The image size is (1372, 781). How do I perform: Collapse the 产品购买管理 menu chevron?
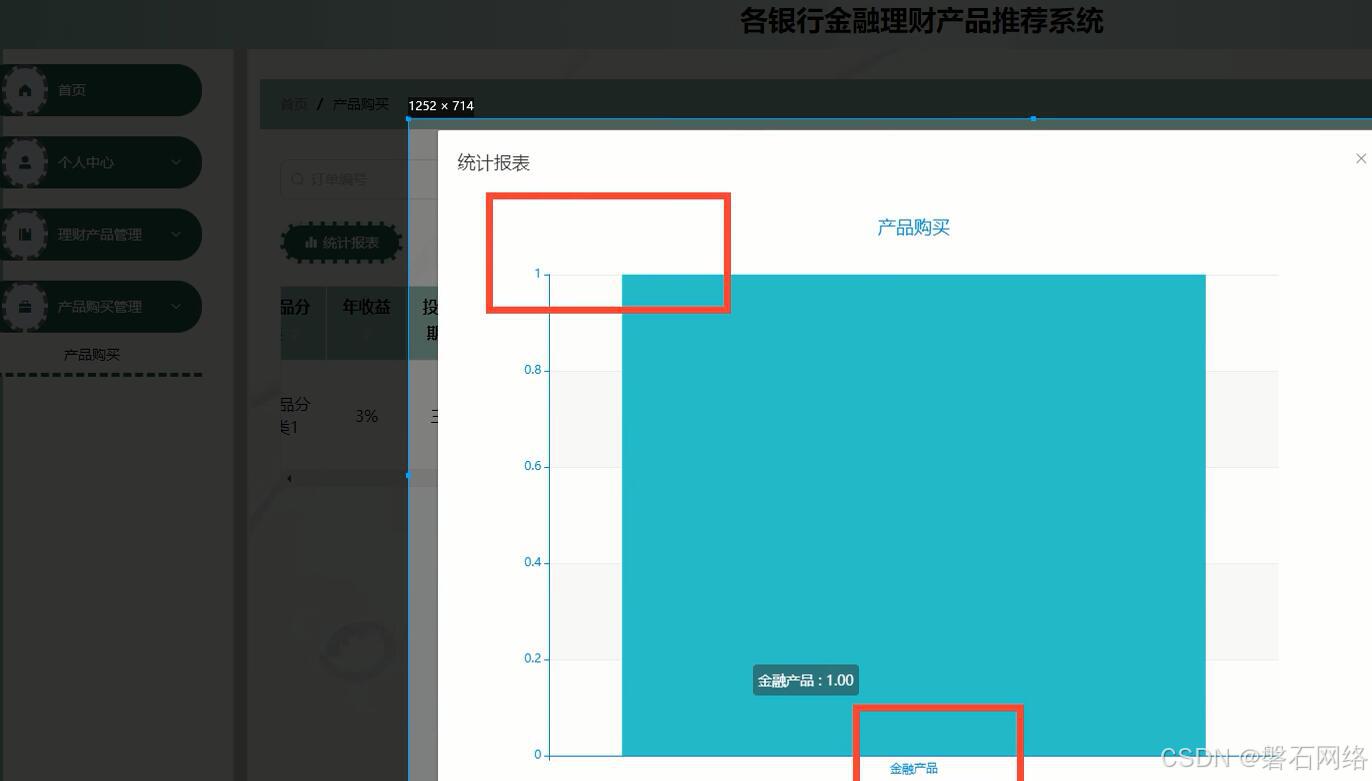pos(177,306)
